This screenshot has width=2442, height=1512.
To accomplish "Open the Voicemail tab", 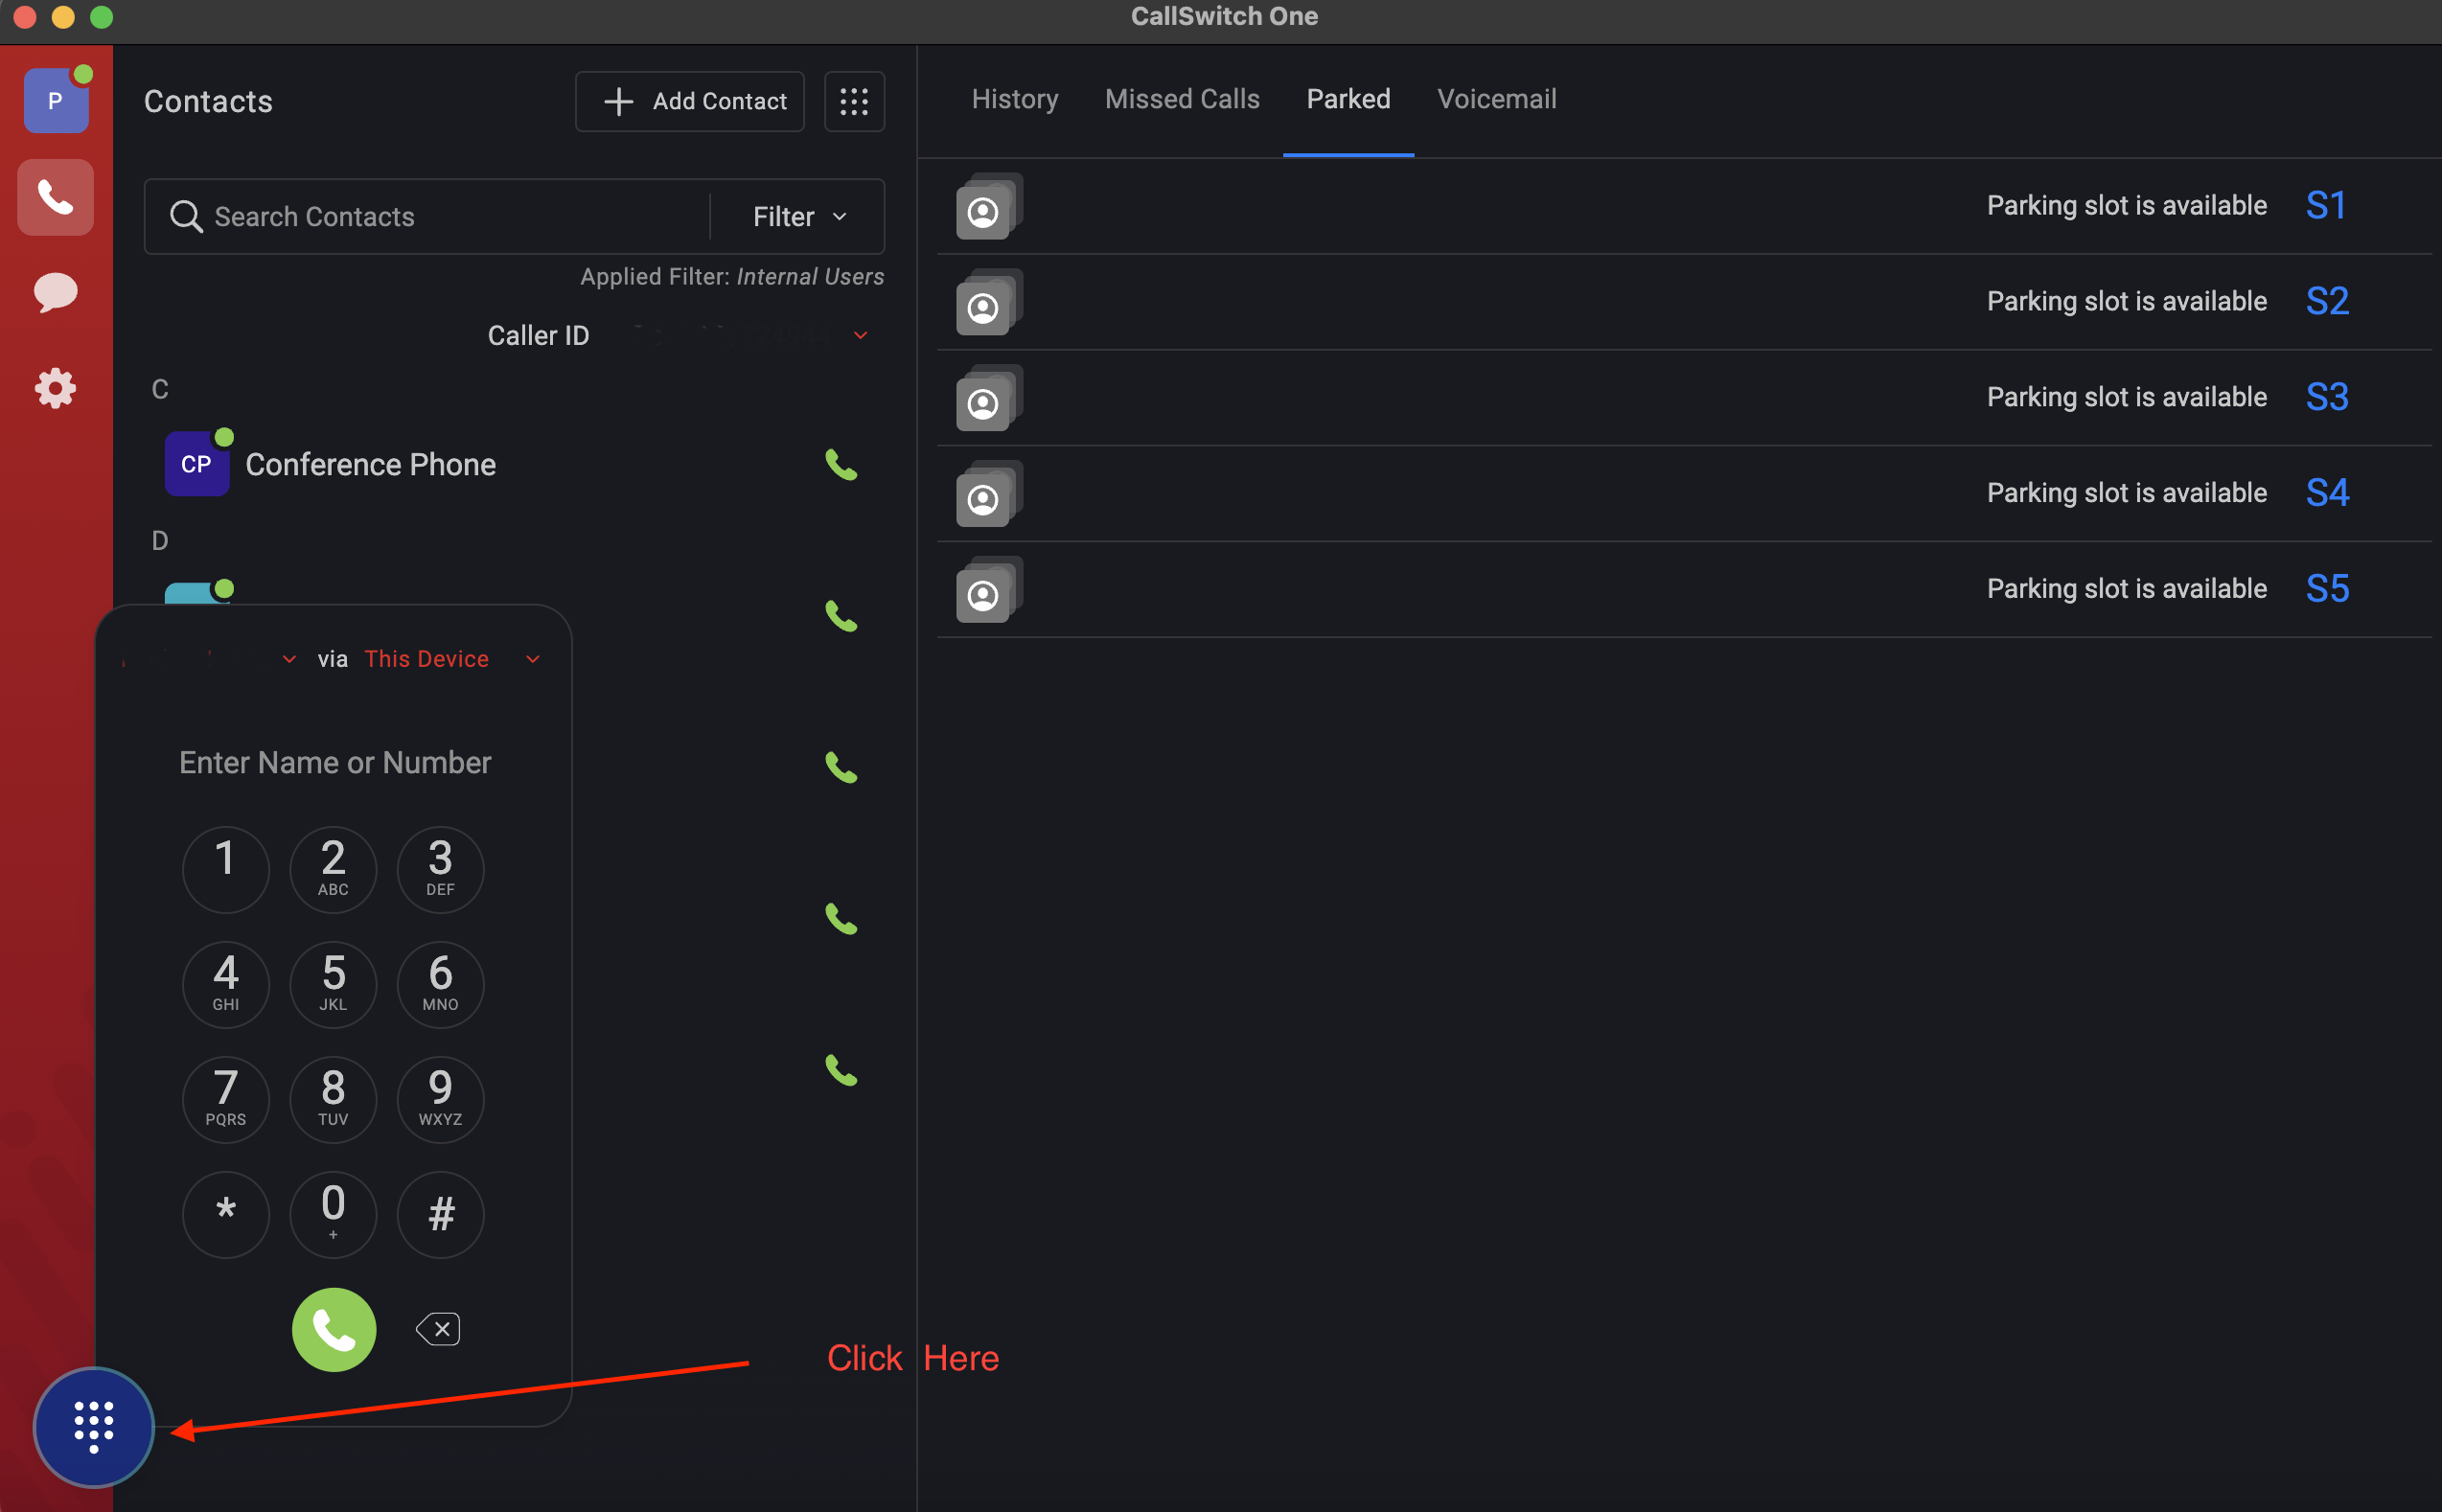I will click(1496, 99).
